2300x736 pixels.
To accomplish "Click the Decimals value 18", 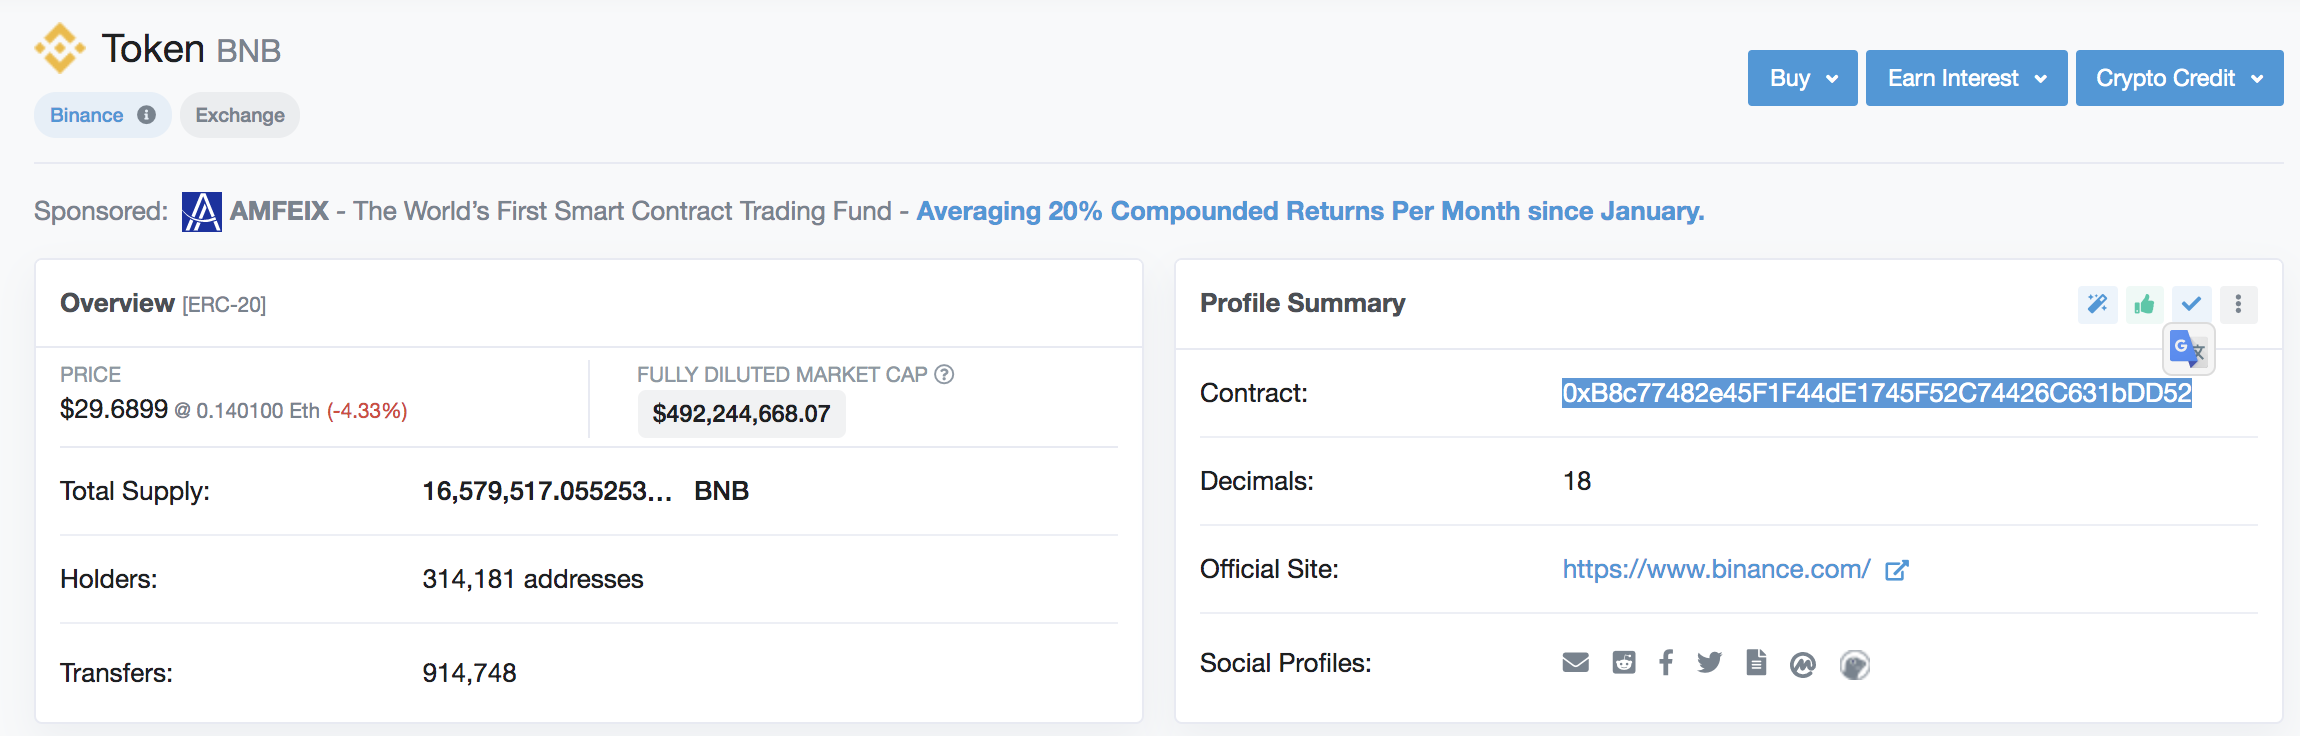I will click(x=1577, y=481).
